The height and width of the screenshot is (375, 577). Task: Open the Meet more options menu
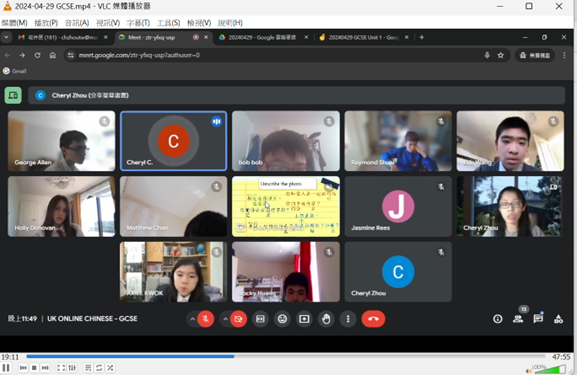coord(348,319)
